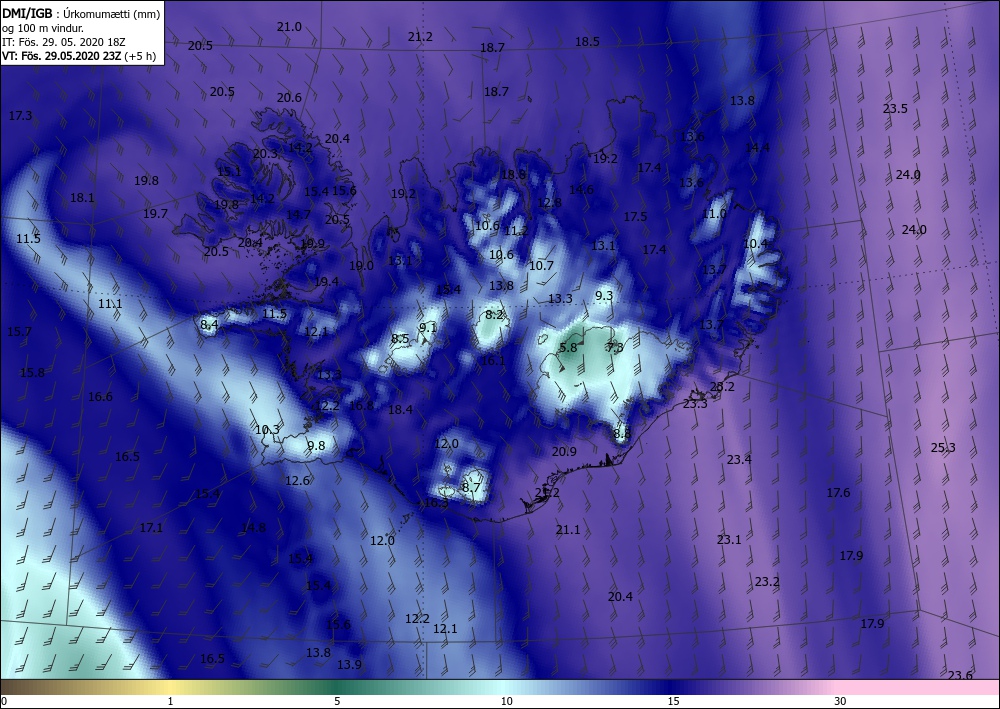Click the map value 11.0

[x=714, y=214]
